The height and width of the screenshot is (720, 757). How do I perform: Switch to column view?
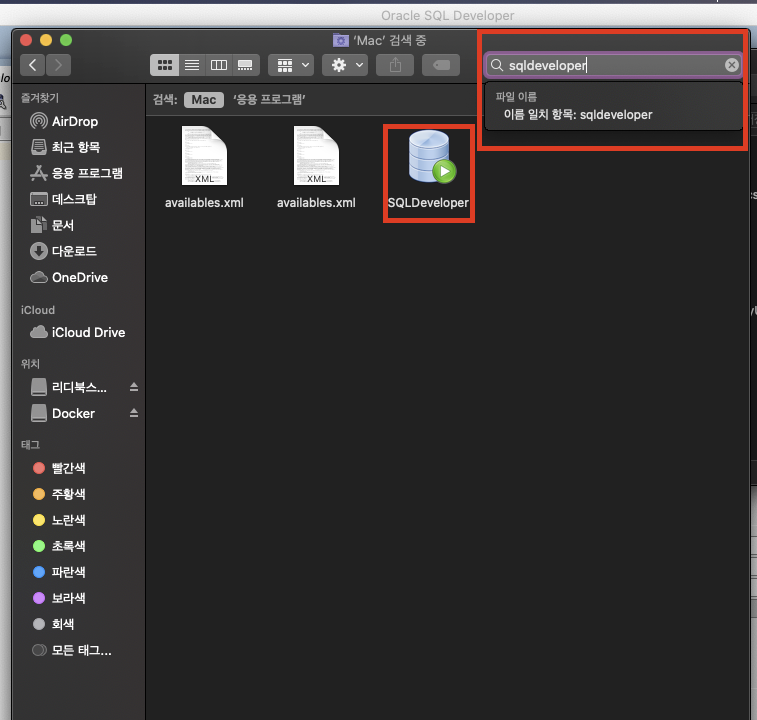coord(219,65)
